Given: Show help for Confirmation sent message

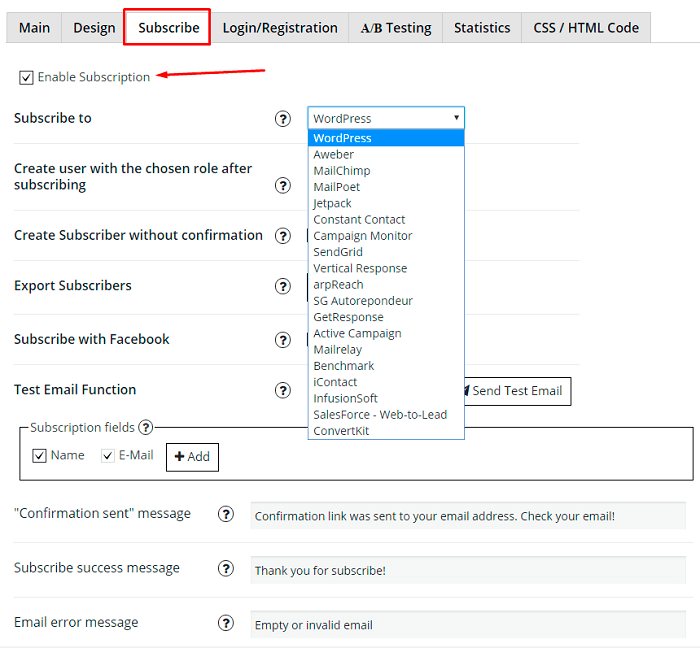Looking at the screenshot, I should point(226,514).
